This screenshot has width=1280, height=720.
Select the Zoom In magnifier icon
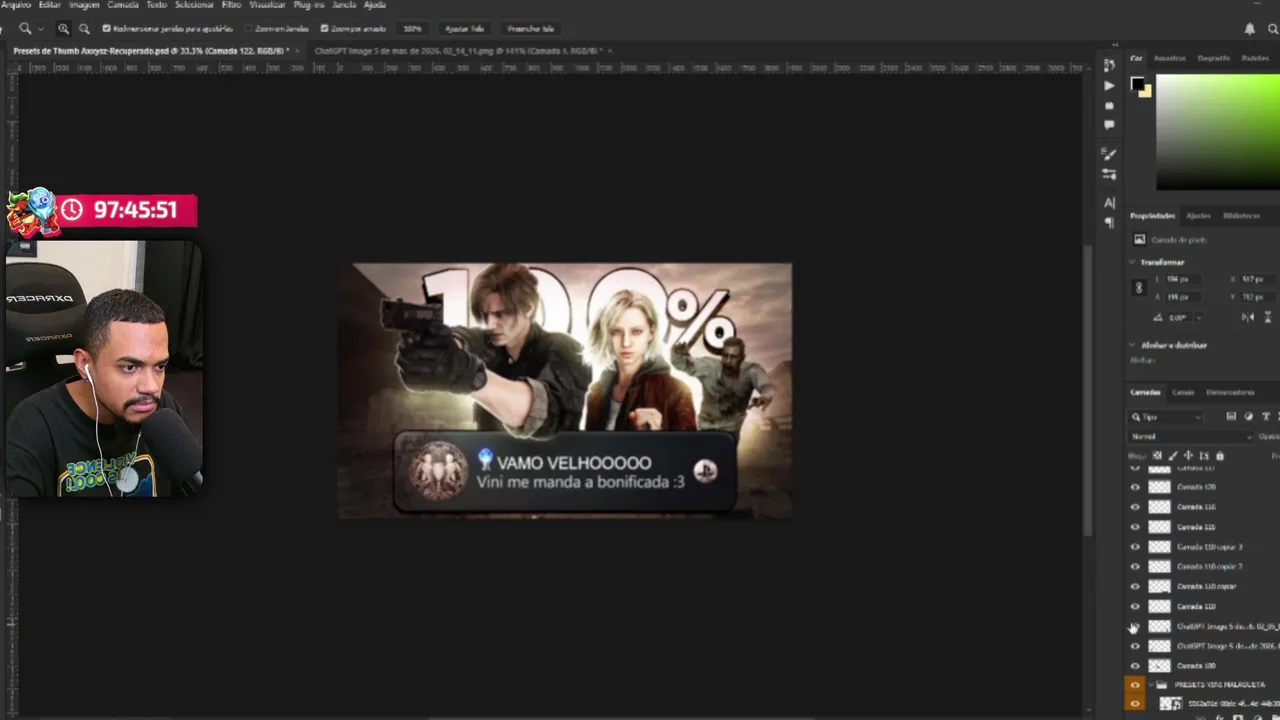coord(63,29)
